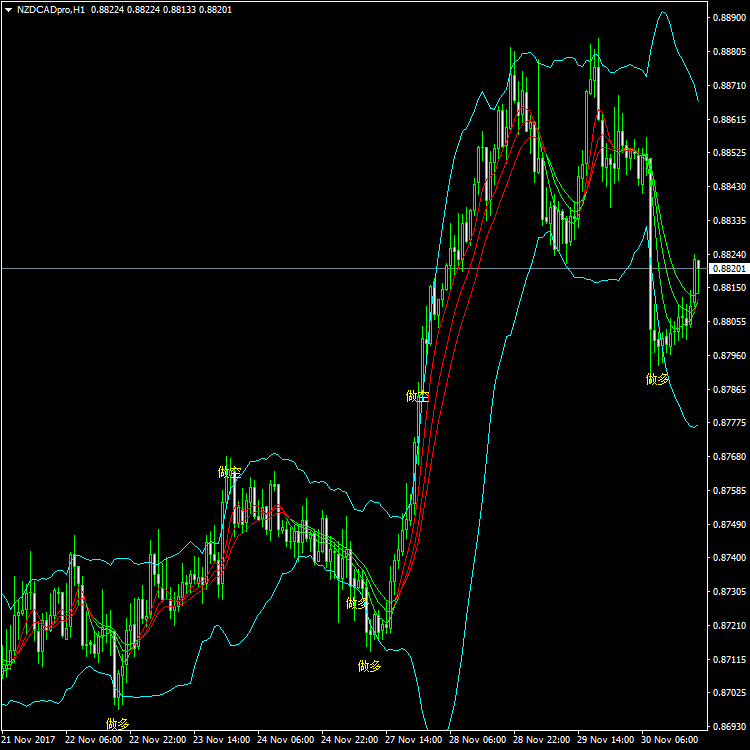Click the 0.87210 price axis label
Screen dimensions: 750x750
729,625
